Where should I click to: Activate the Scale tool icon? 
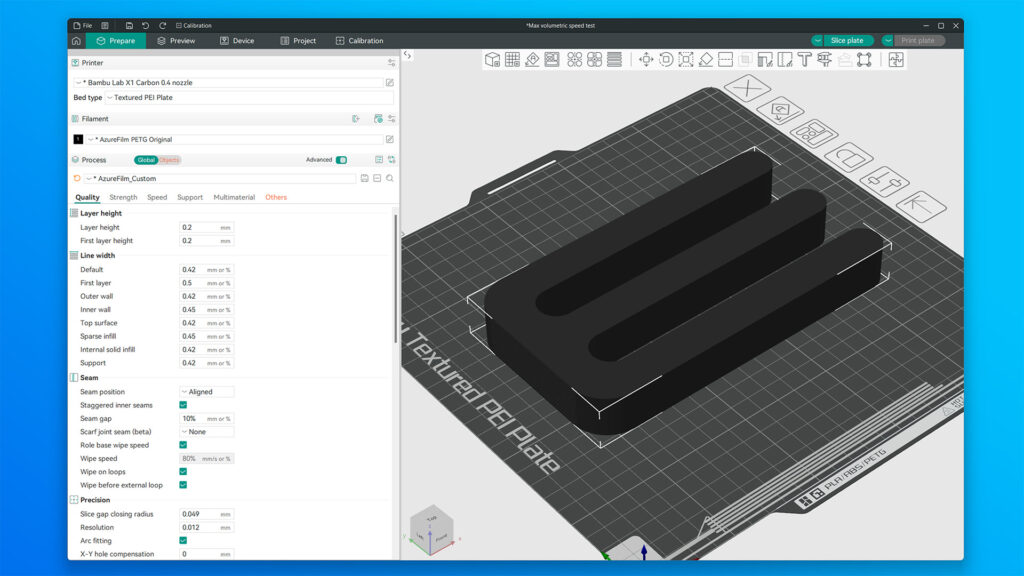point(686,60)
